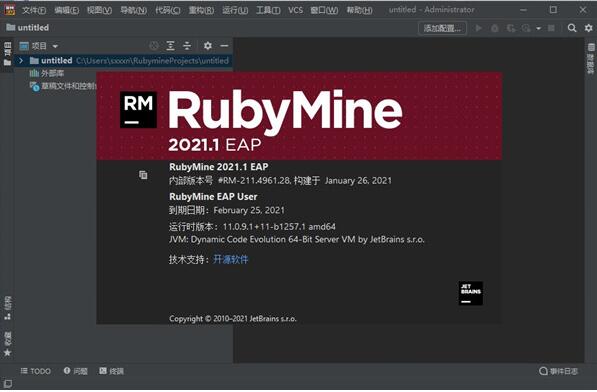
Task: Click the untitled breadcrumb in navigation bar
Action: point(27,28)
